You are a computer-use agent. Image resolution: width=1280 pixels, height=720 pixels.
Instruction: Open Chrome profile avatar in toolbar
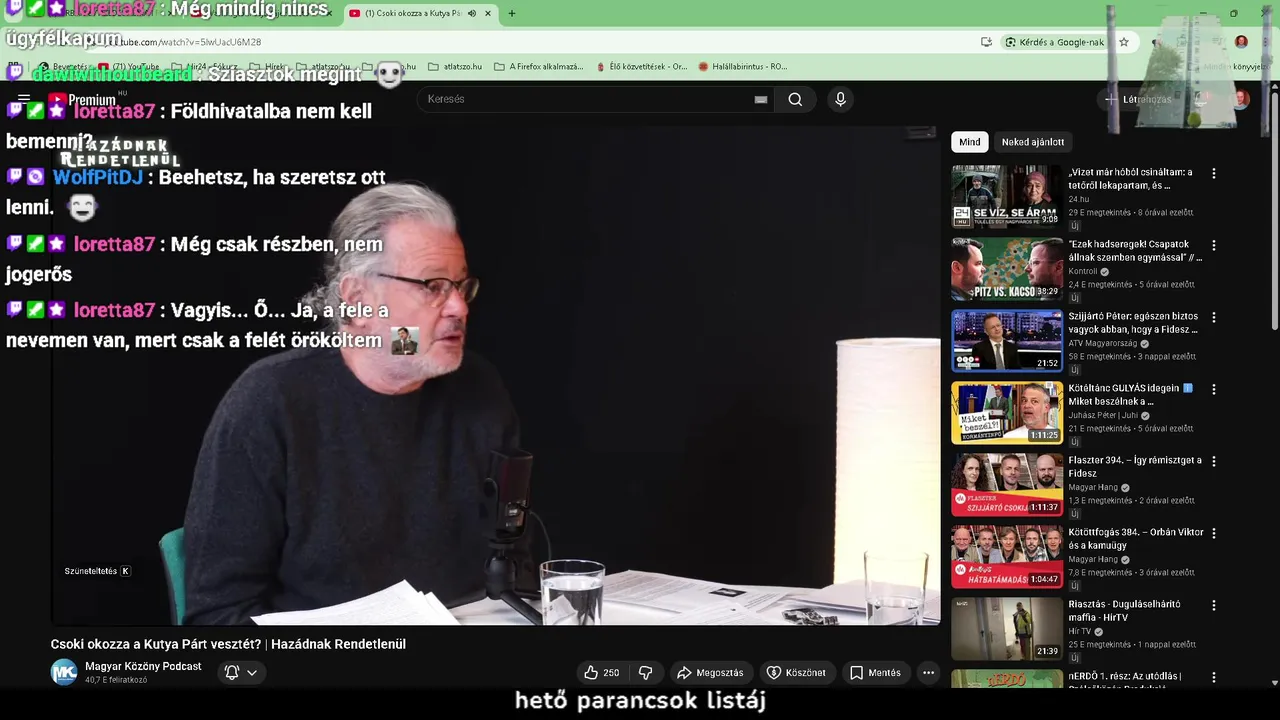1241,42
